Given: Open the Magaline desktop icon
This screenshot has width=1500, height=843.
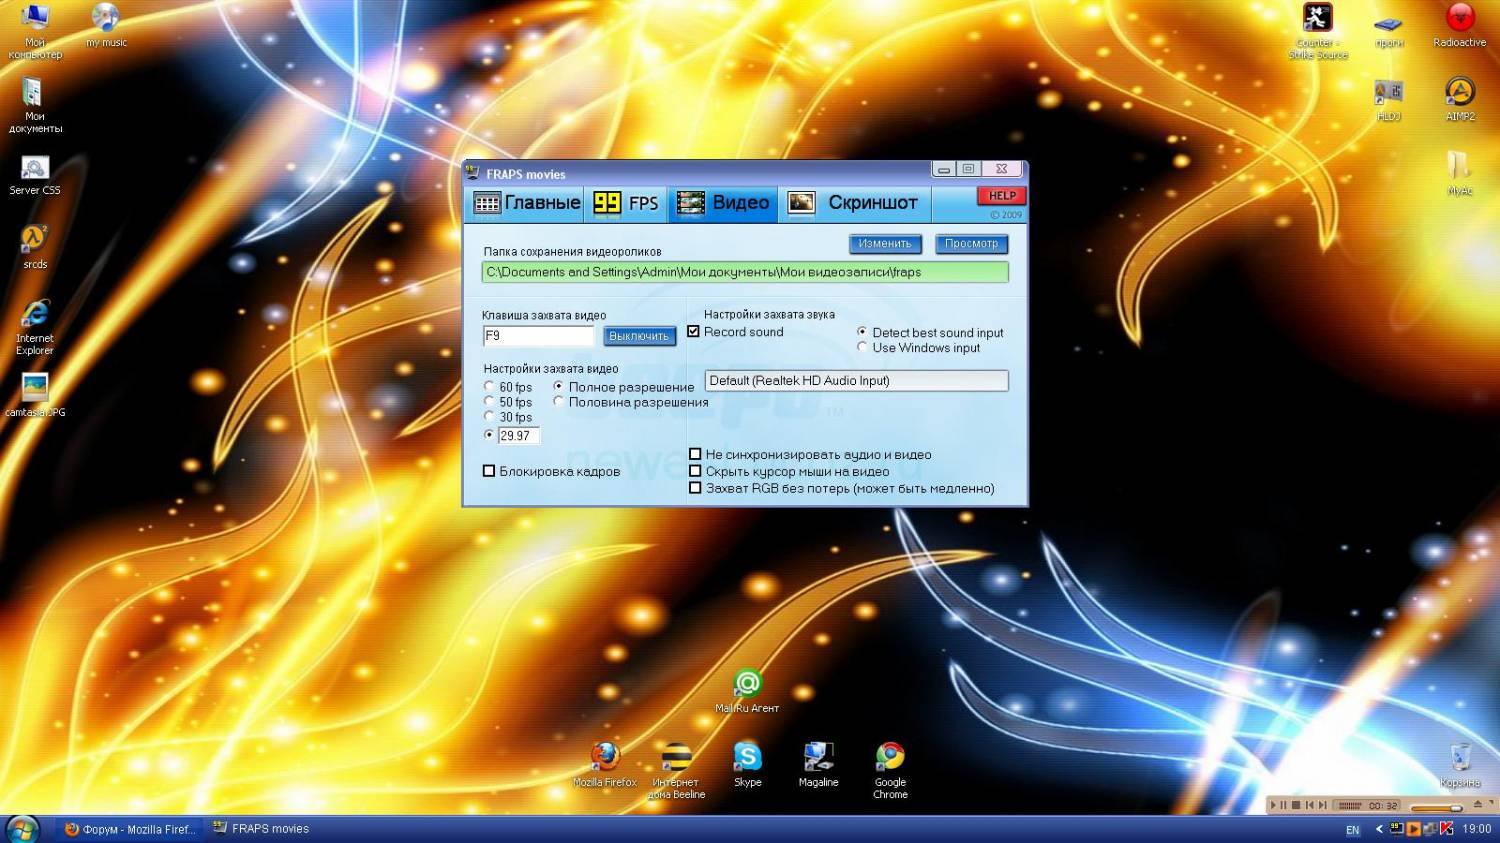Looking at the screenshot, I should tap(818, 758).
